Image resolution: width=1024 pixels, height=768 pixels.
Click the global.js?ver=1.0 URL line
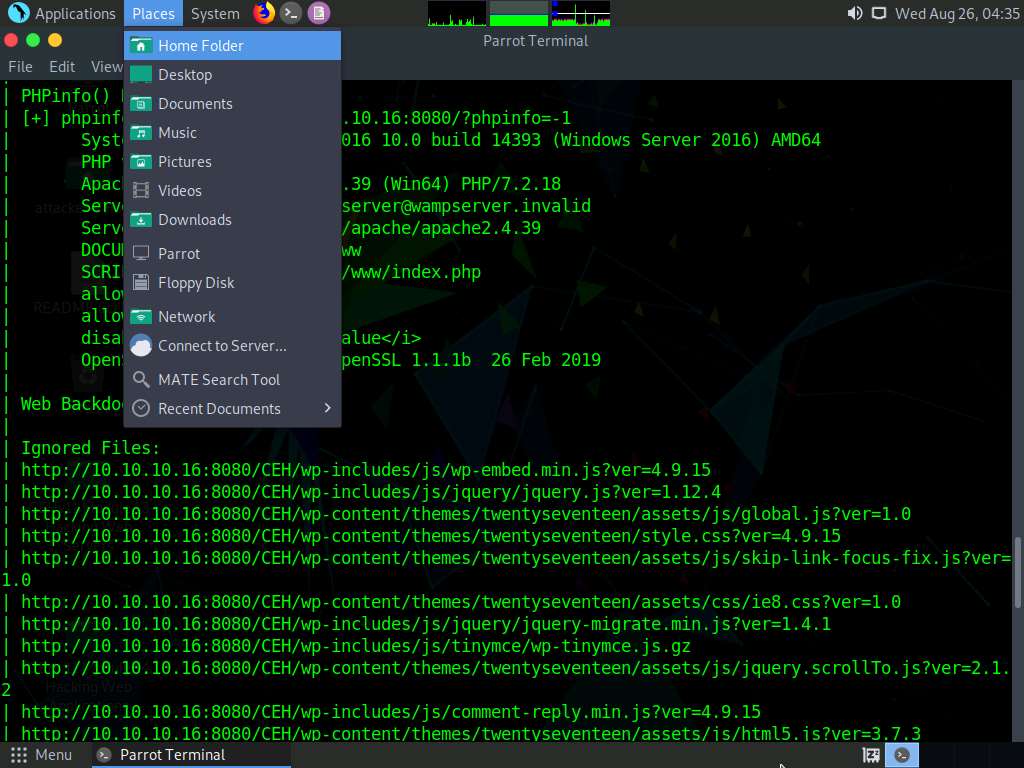(466, 514)
